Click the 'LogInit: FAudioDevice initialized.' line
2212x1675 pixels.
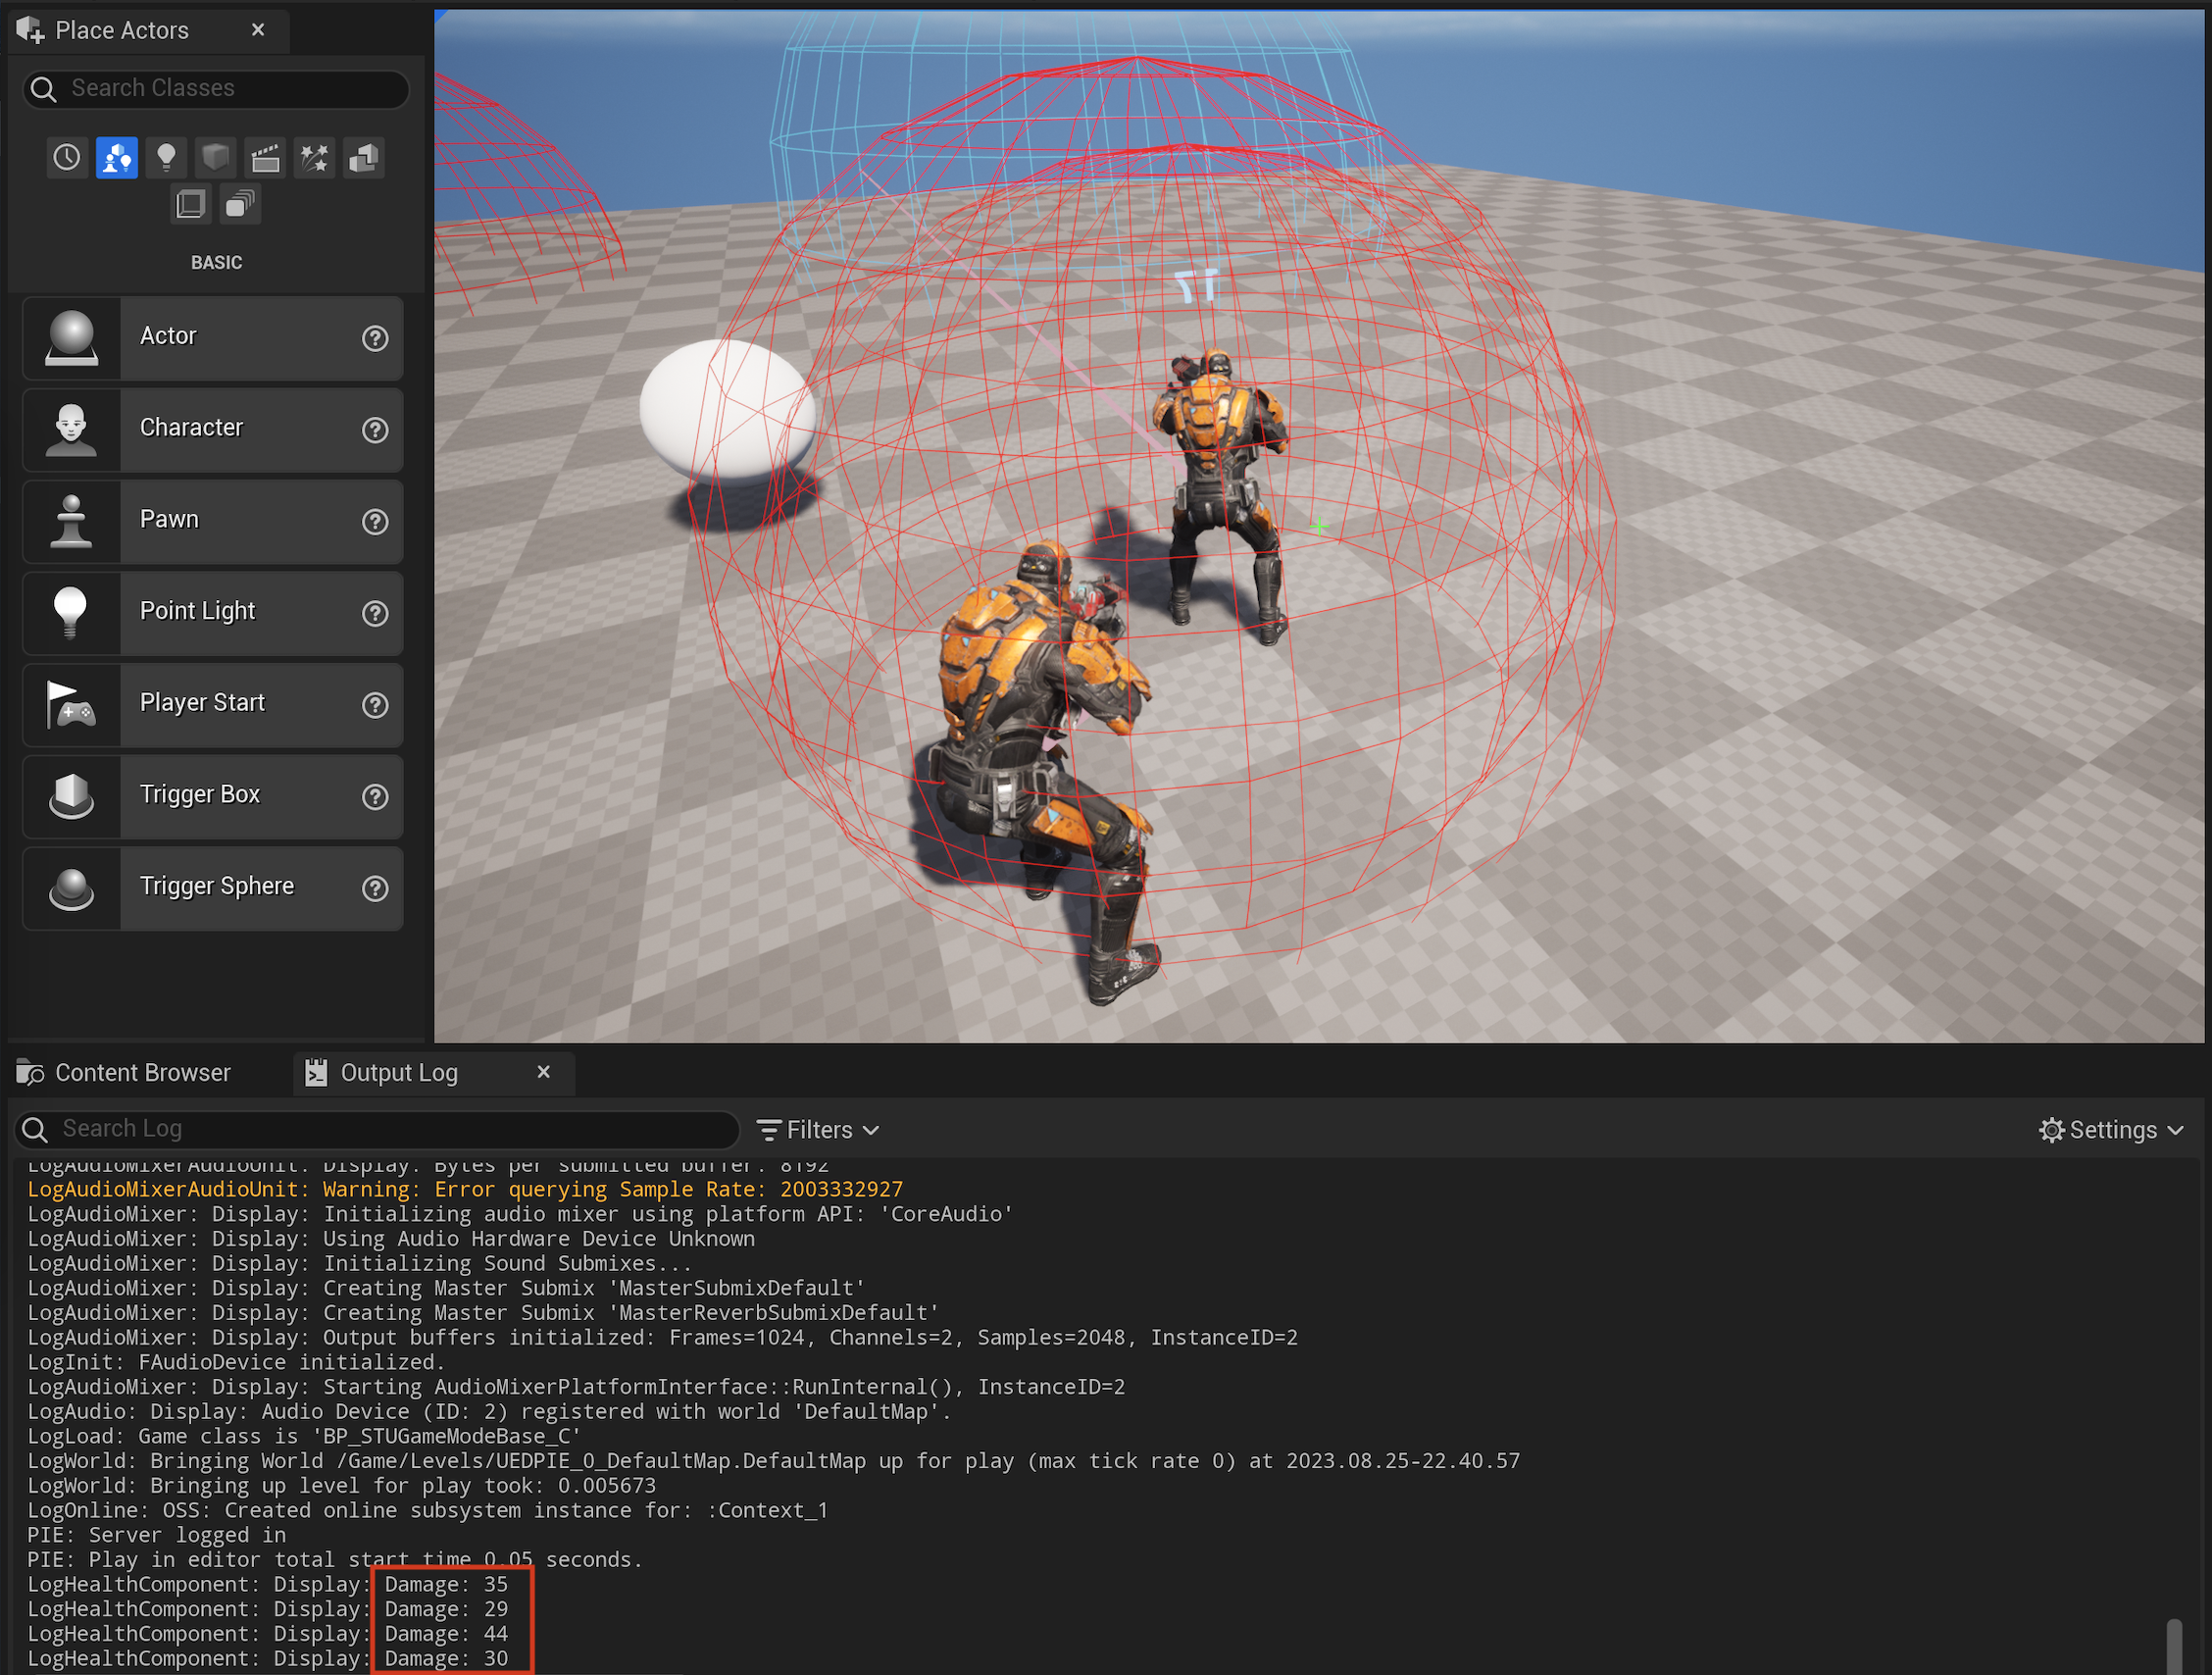coord(236,1362)
